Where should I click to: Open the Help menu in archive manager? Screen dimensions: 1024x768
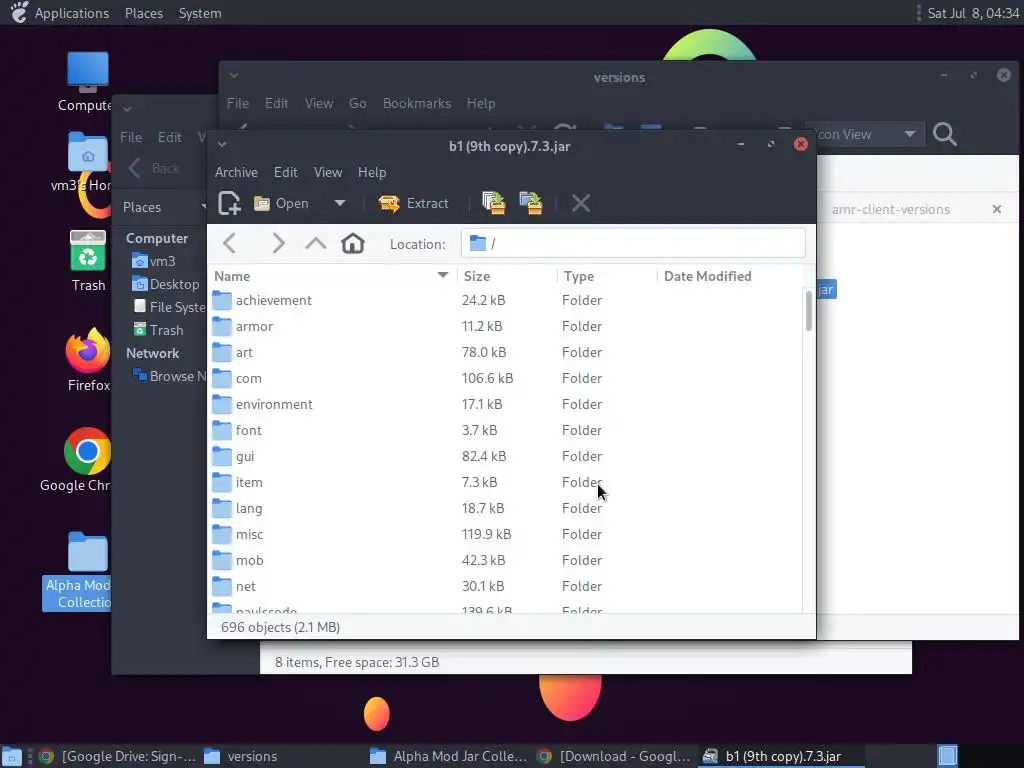[x=372, y=172]
